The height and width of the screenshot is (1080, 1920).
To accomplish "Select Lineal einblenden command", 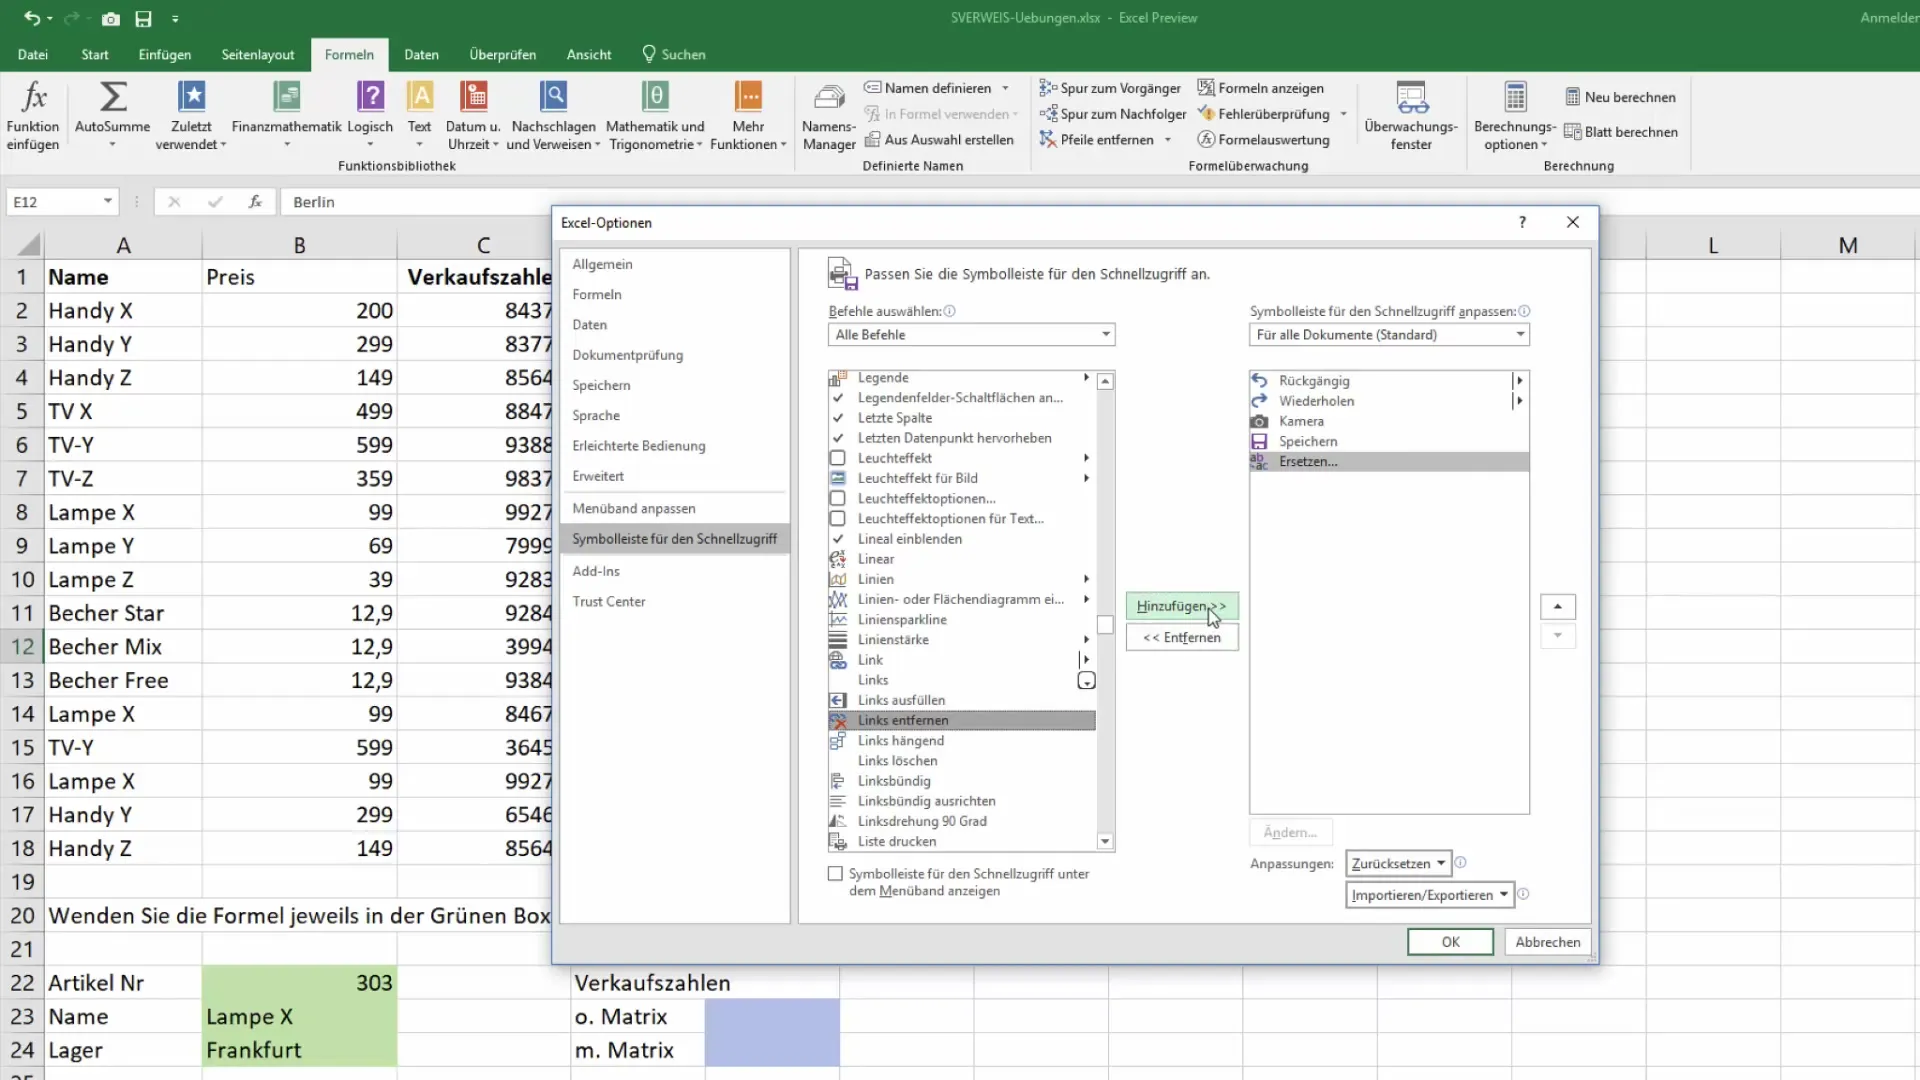I will pyautogui.click(x=960, y=539).
